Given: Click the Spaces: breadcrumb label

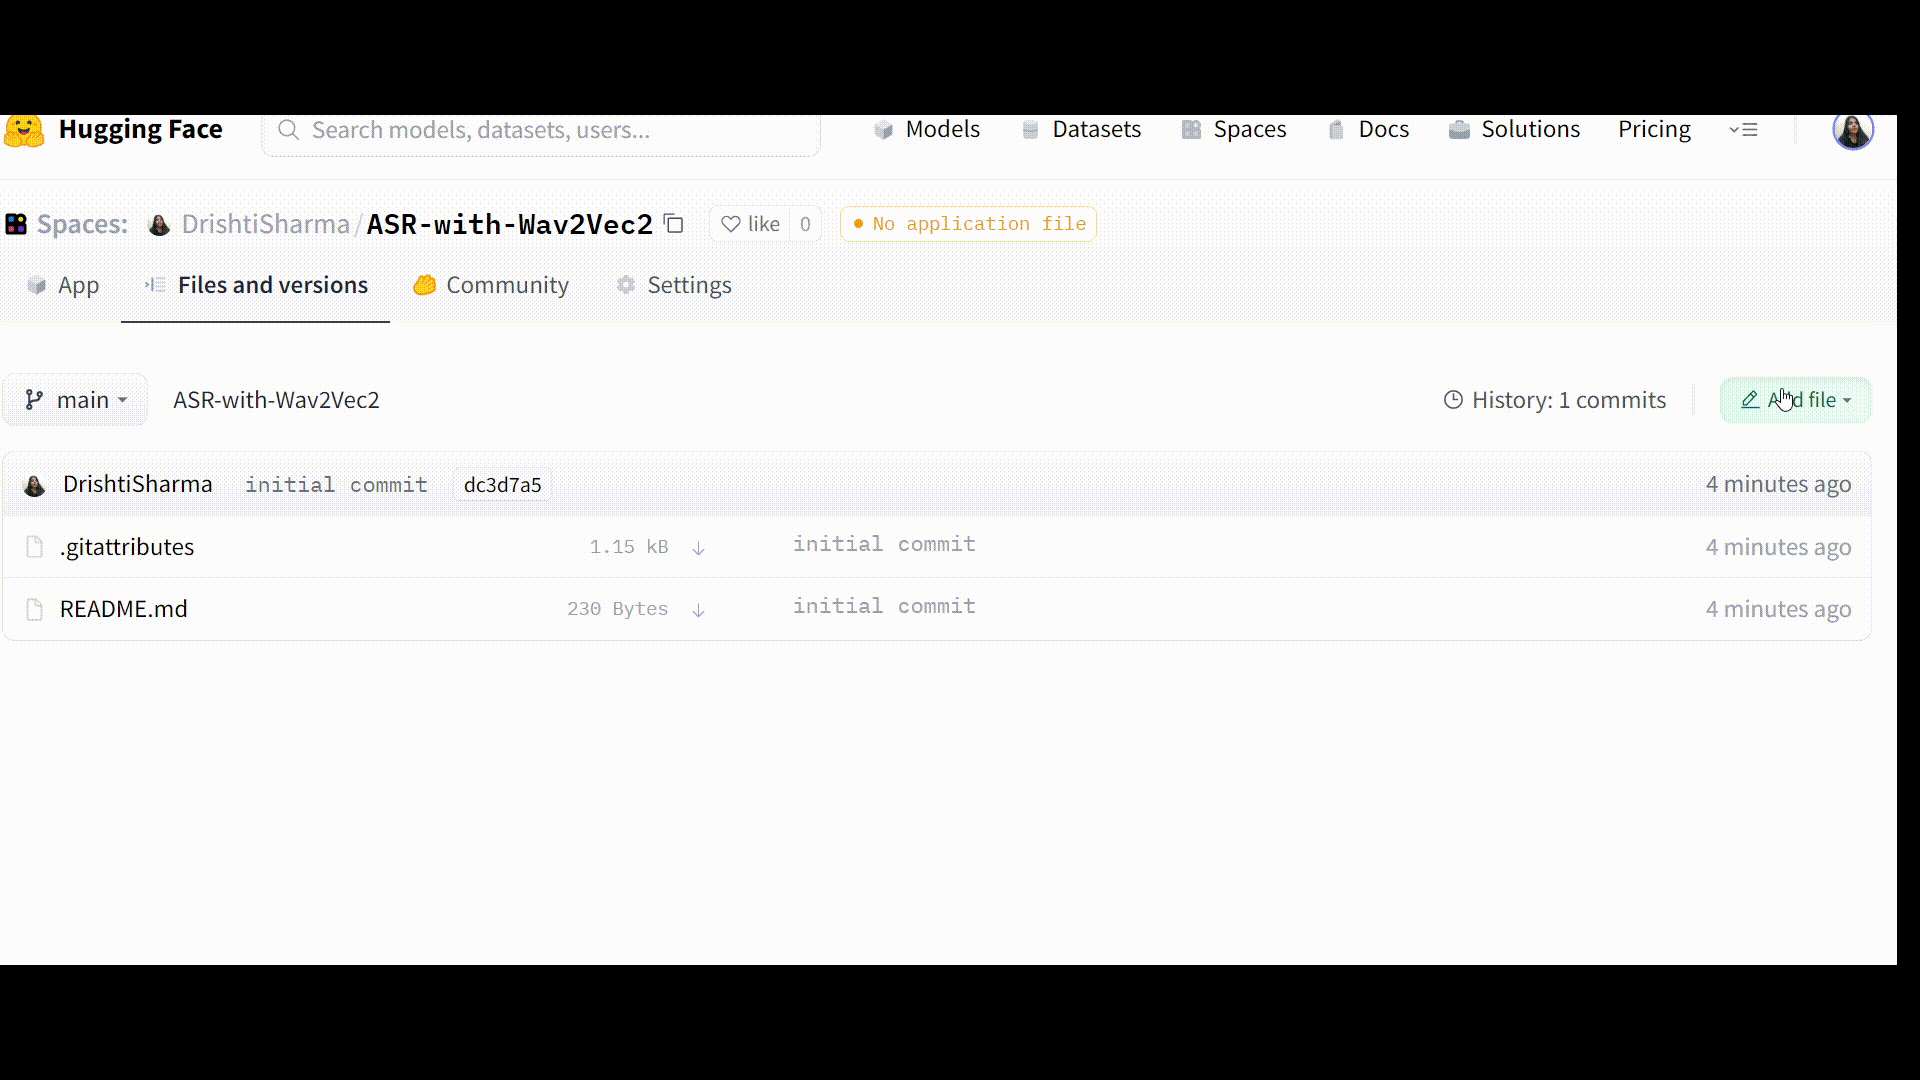Looking at the screenshot, I should coord(82,224).
